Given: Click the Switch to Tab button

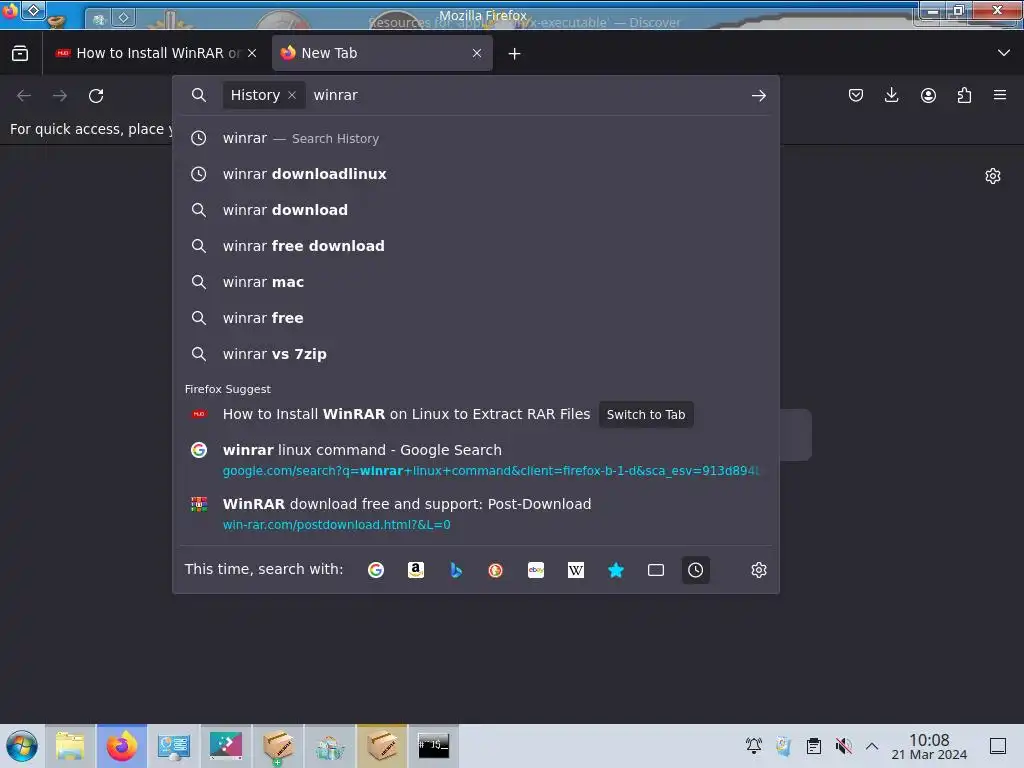Looking at the screenshot, I should click(x=646, y=415).
